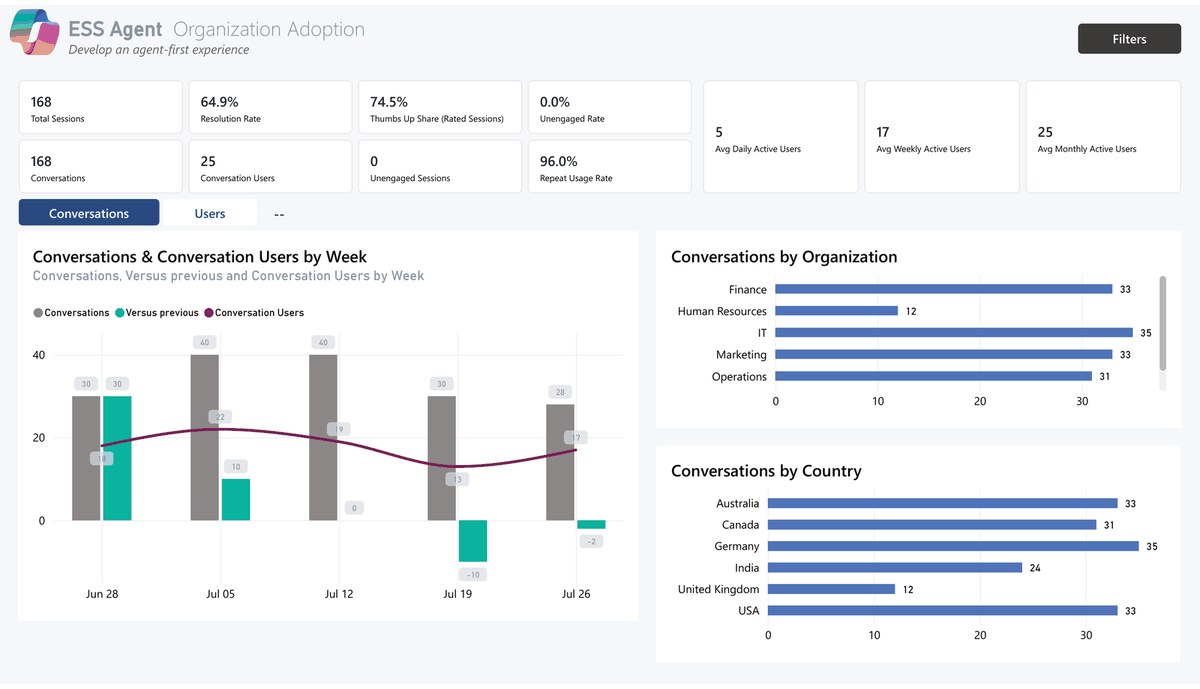Click the teal Versus previous legend swatch
The image size is (1200, 689).
(x=120, y=313)
